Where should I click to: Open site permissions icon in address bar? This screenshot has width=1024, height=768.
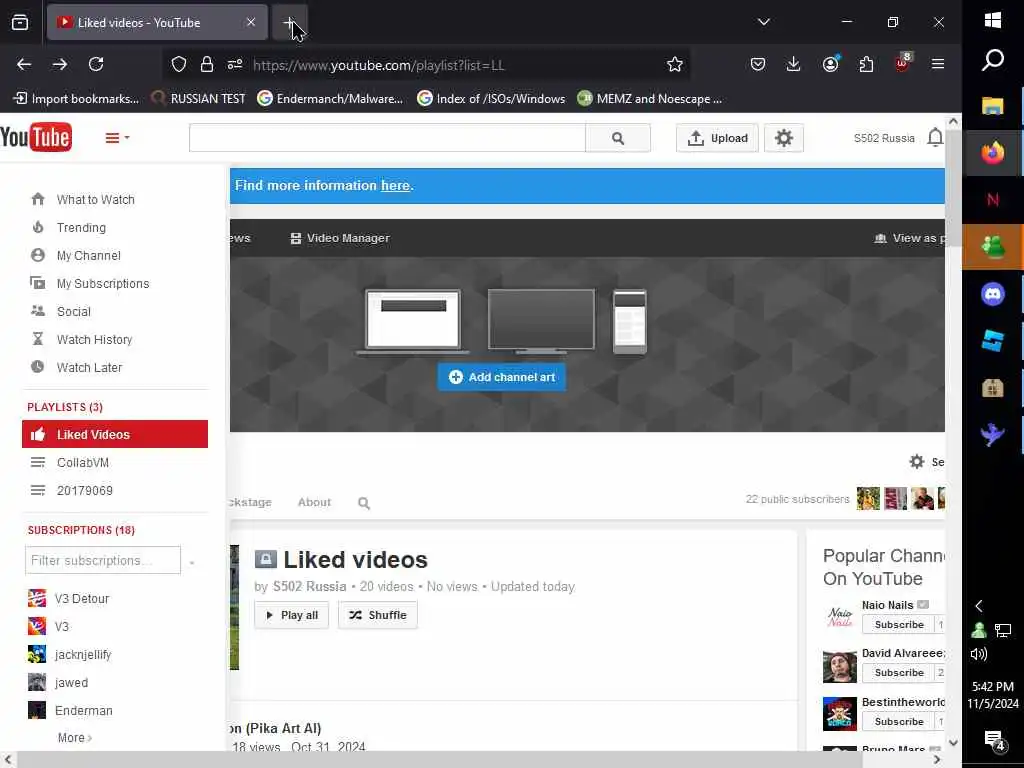tap(235, 64)
